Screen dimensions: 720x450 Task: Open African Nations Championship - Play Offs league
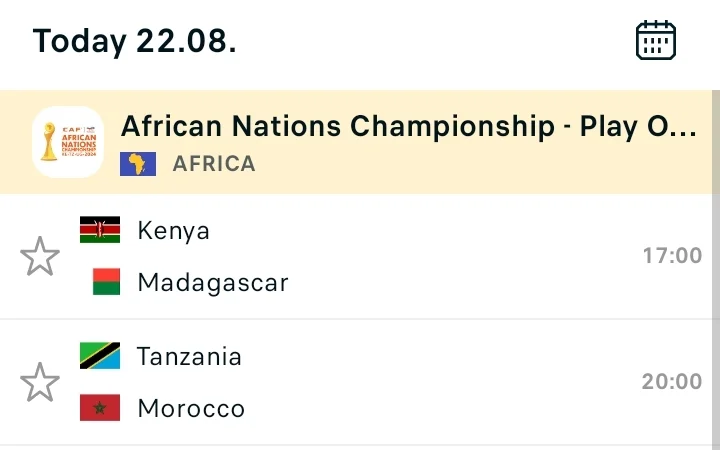[409, 126]
